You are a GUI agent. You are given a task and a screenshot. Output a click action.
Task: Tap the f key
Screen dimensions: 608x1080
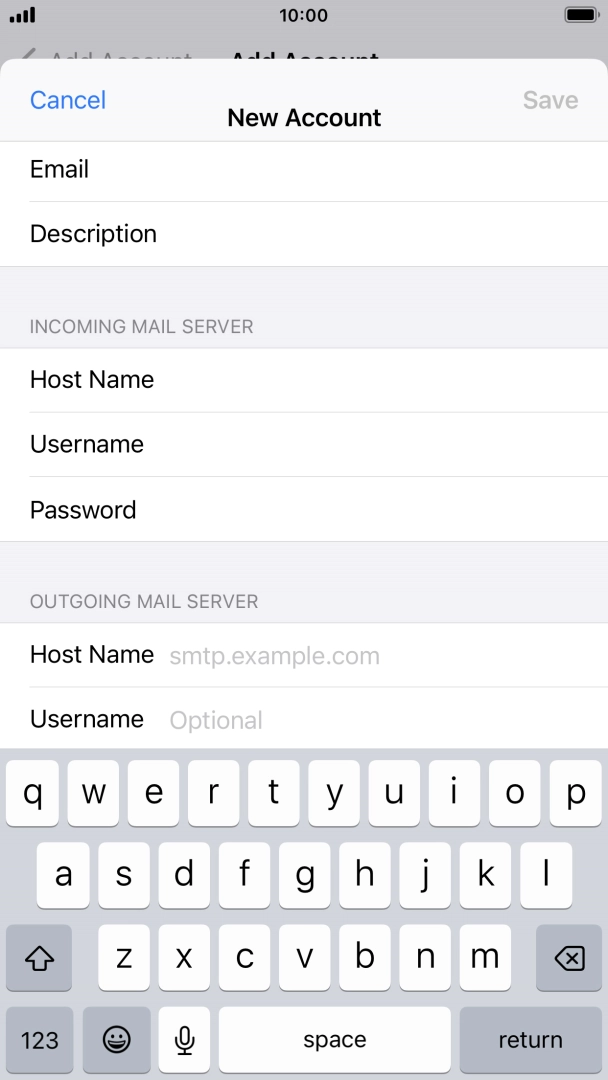pyautogui.click(x=244, y=875)
